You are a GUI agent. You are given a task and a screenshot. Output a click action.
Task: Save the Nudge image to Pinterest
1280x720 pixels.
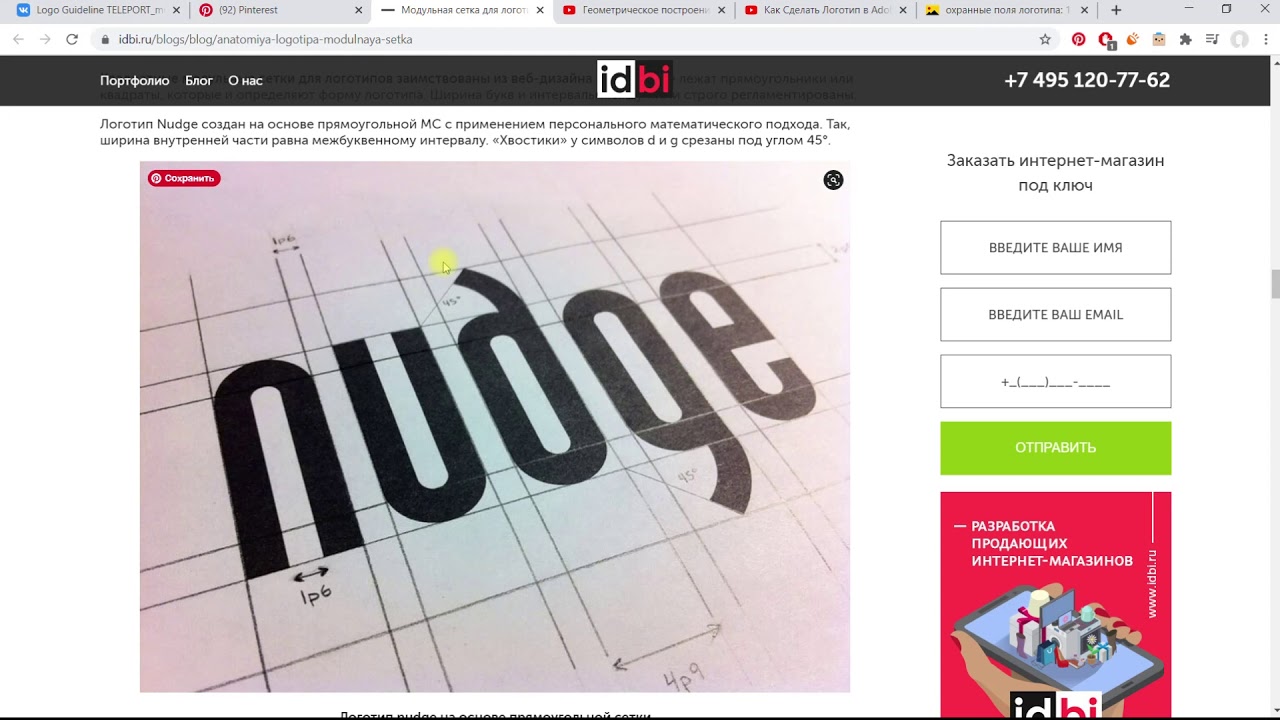coord(184,178)
